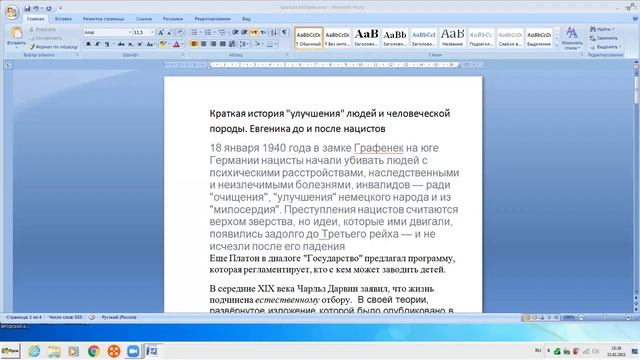The height and width of the screenshot is (360, 640).
Task: Open the font color dropdown arrow
Action: click(x=182, y=44)
